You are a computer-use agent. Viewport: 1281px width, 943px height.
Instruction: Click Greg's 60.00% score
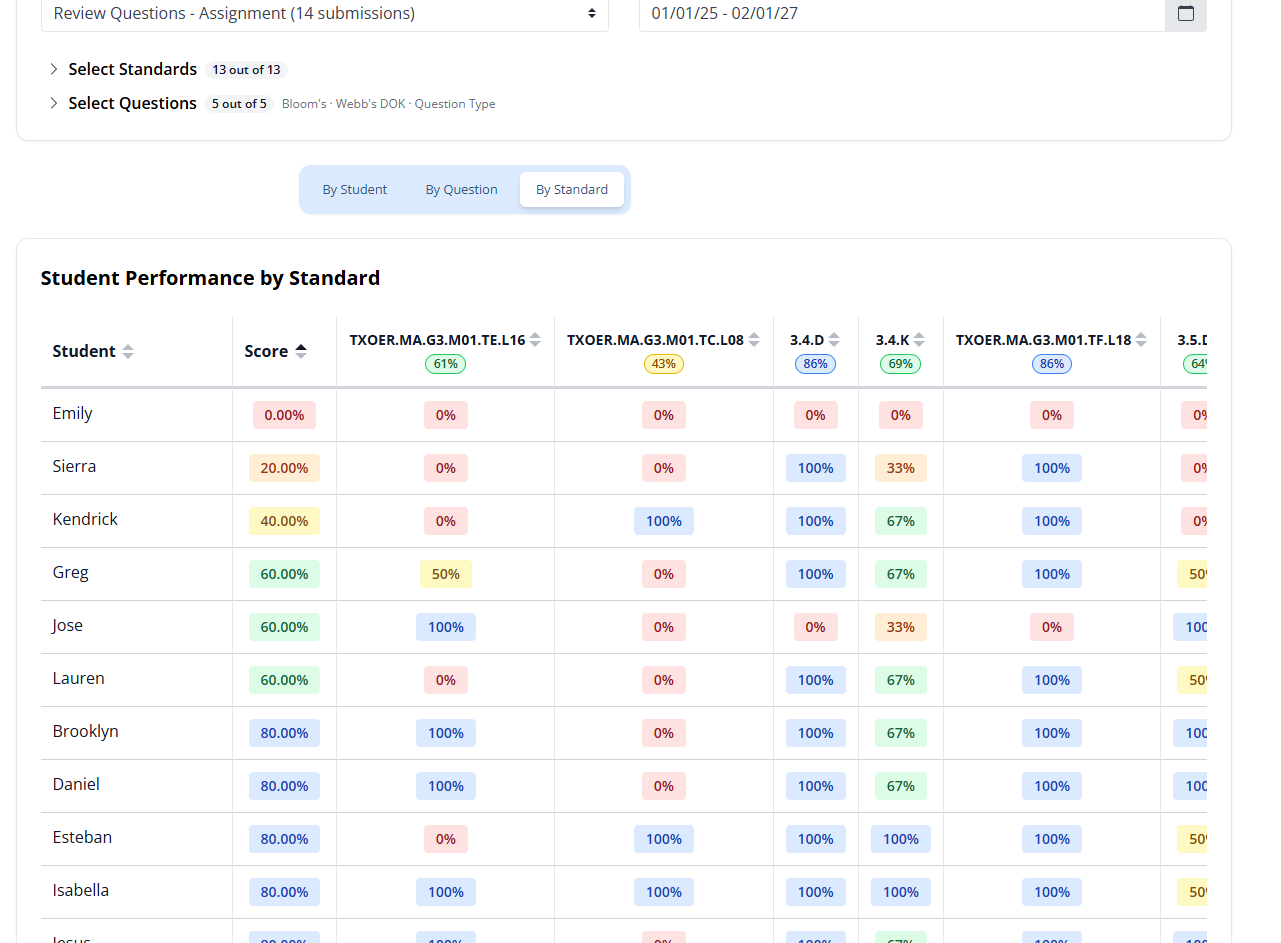click(x=285, y=574)
